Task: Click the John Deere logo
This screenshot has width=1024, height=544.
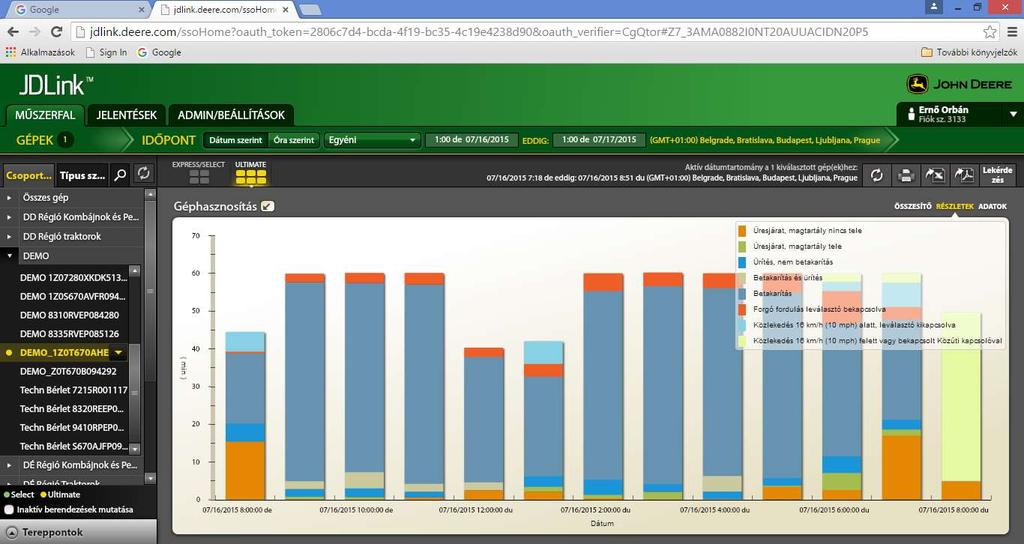Action: tap(959, 84)
